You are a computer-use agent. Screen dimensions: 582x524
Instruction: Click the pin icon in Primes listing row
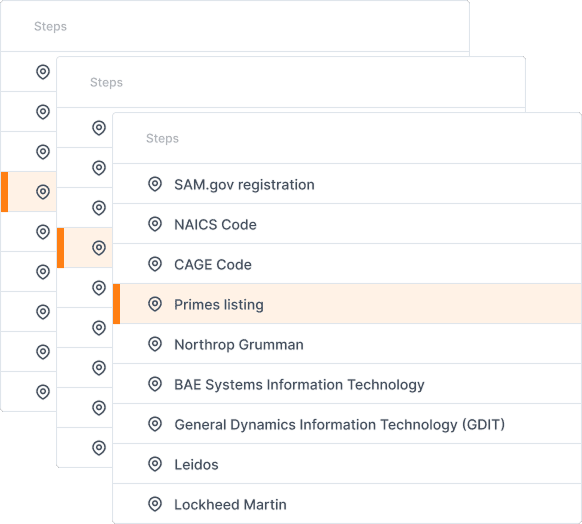click(155, 304)
